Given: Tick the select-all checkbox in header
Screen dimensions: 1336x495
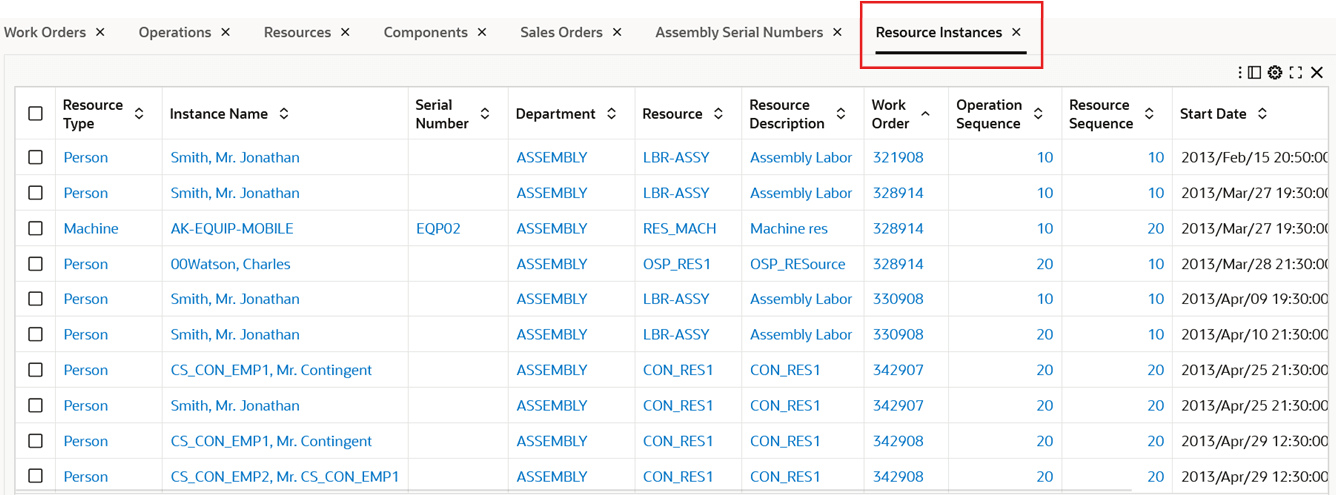Looking at the screenshot, I should (x=36, y=114).
